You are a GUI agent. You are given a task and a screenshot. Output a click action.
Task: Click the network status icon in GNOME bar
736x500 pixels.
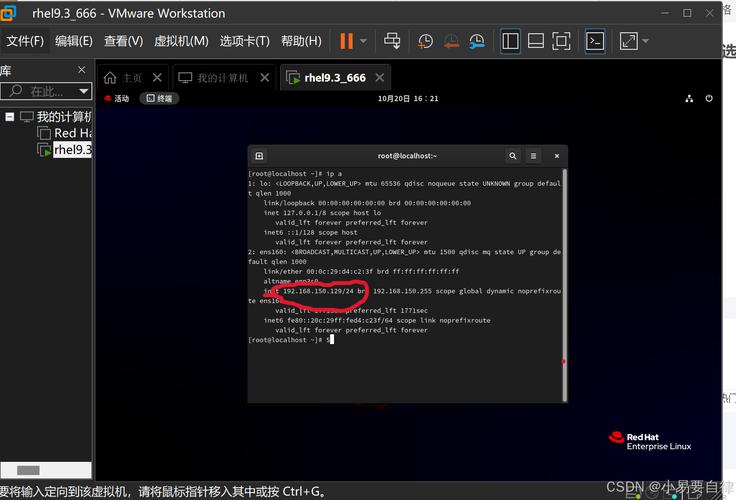(689, 99)
